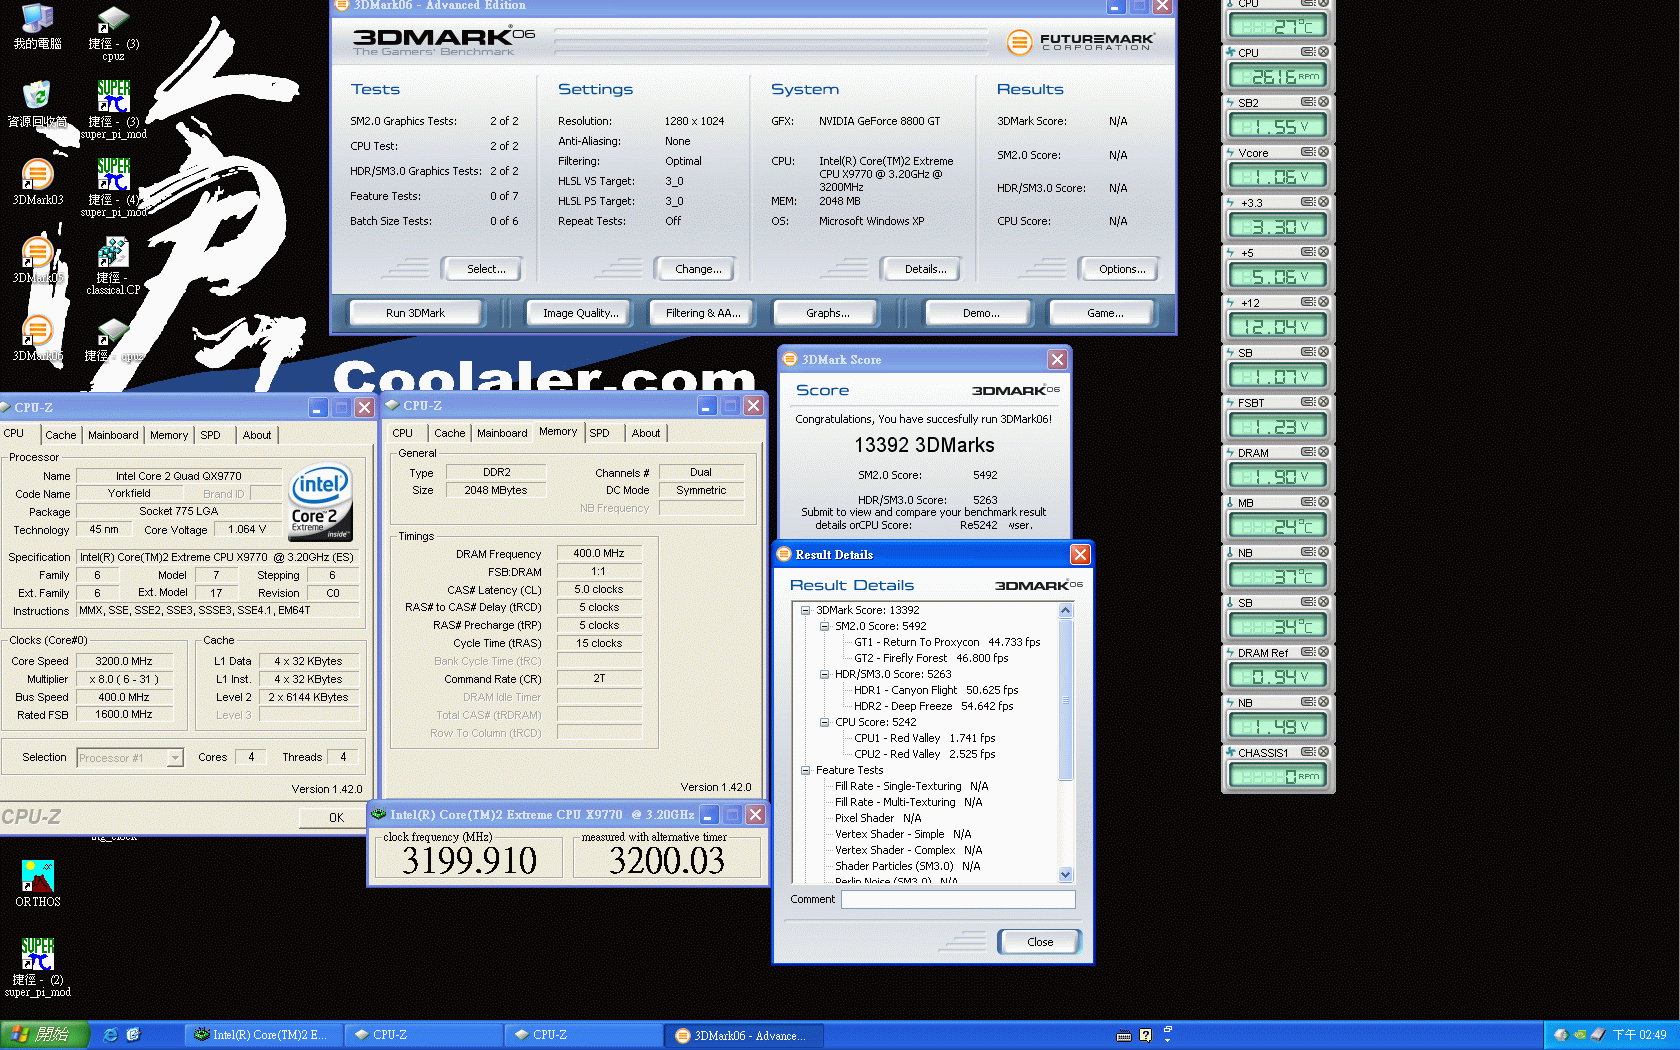Click close icon of +3.3 voltage monitor
1680x1050 pixels.
tap(1323, 202)
